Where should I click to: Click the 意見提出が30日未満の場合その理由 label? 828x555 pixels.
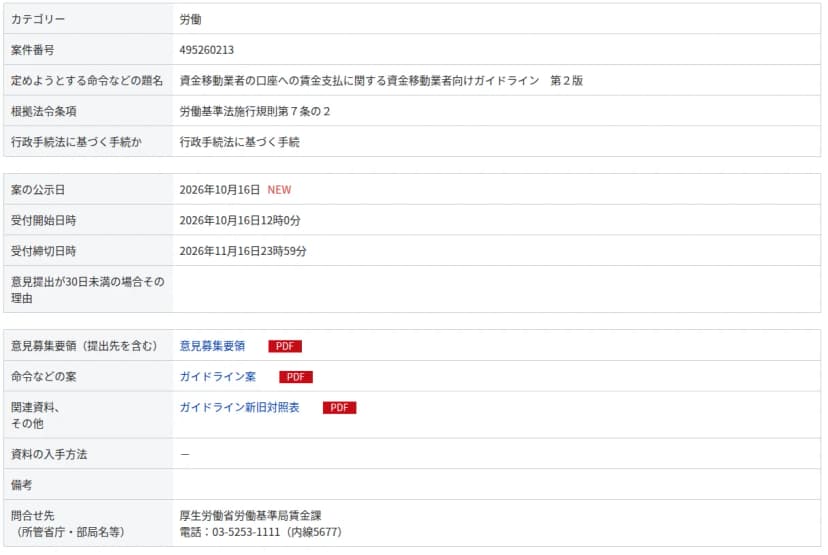click(88, 289)
